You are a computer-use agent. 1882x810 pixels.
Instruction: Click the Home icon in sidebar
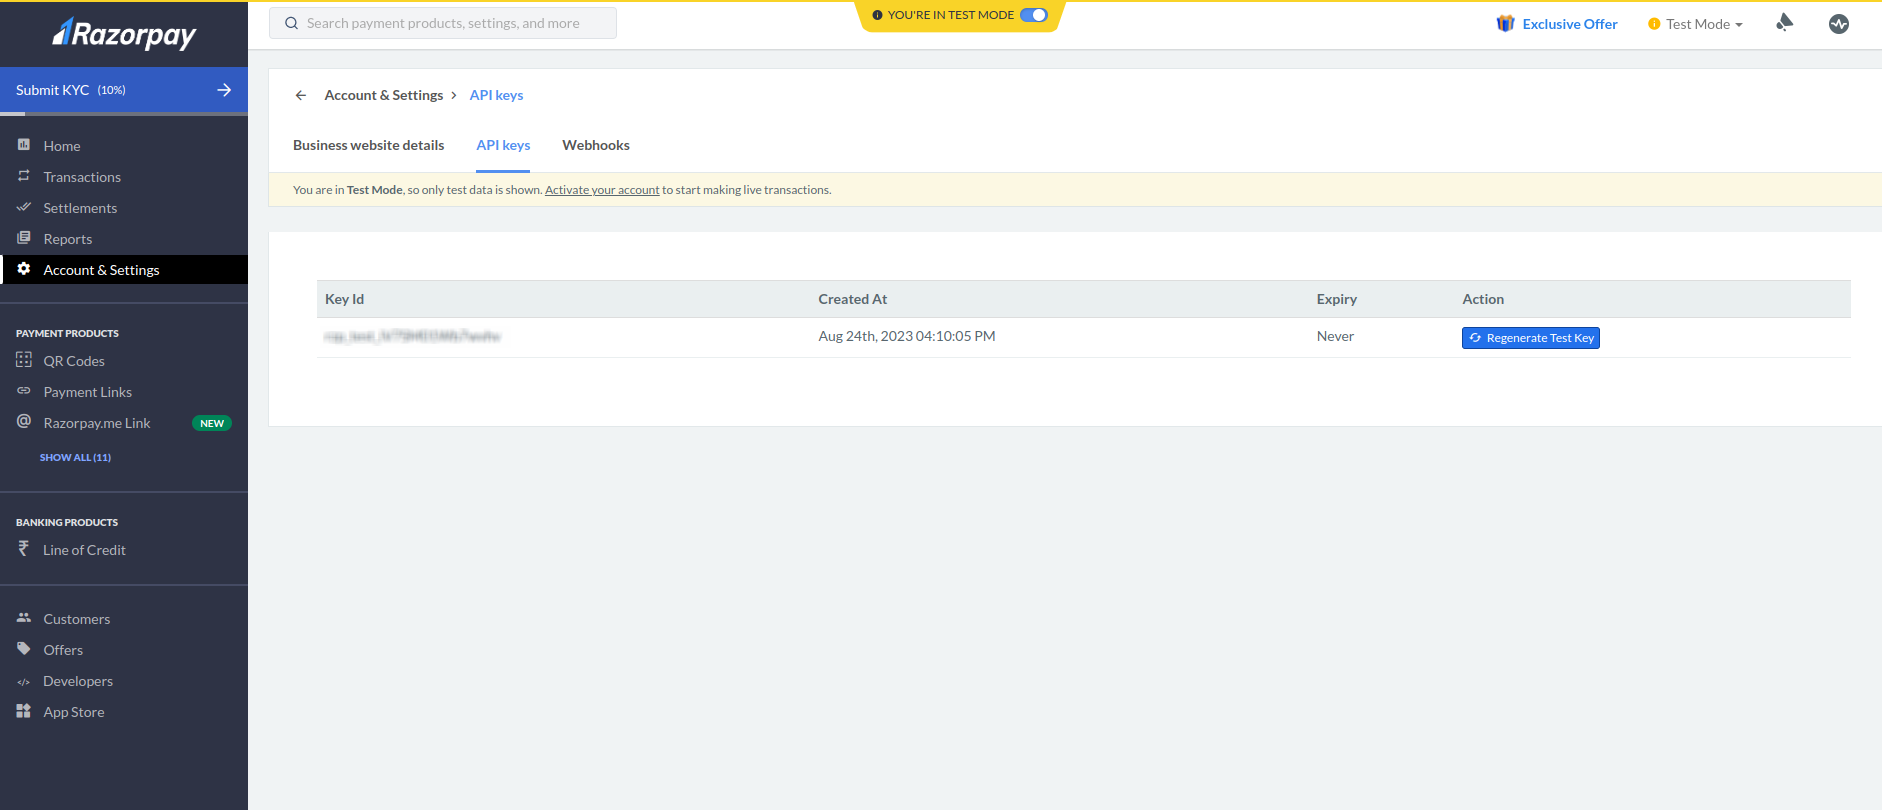pos(24,145)
